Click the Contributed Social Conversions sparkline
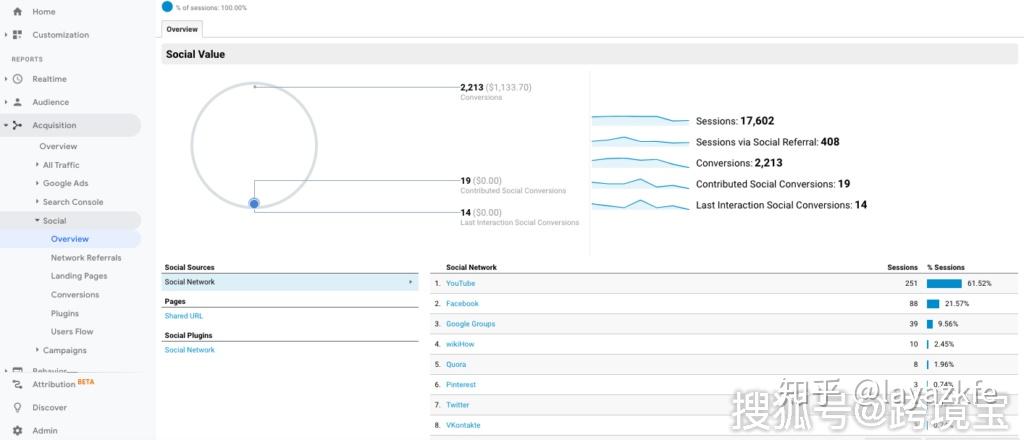 pos(640,183)
